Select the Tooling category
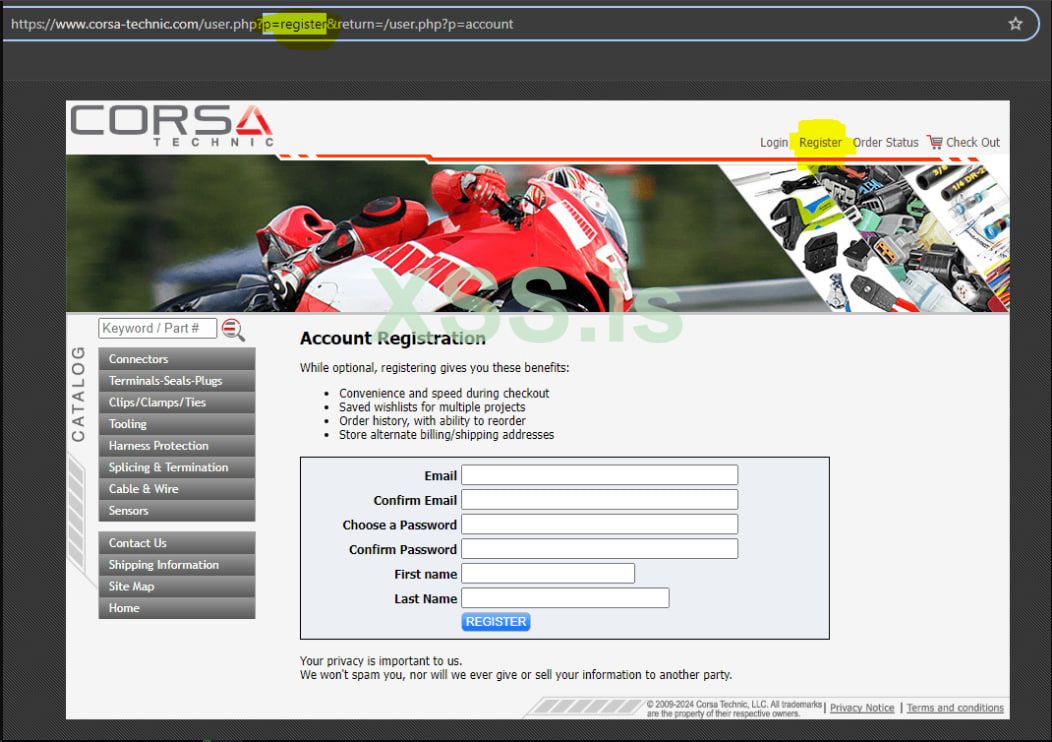Image resolution: width=1052 pixels, height=742 pixels. (x=176, y=424)
